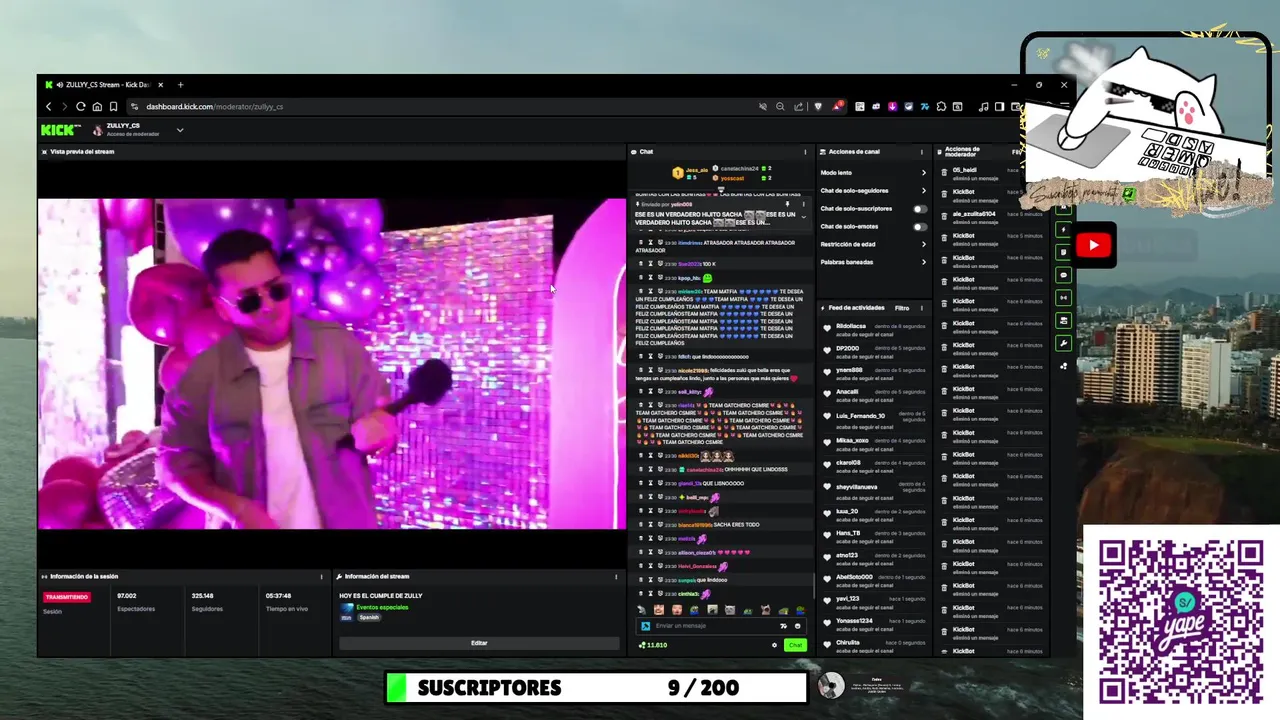The image size is (1280, 720).
Task: Click the Luis_Fernando_10 entry in activity feed
Action: [875, 417]
